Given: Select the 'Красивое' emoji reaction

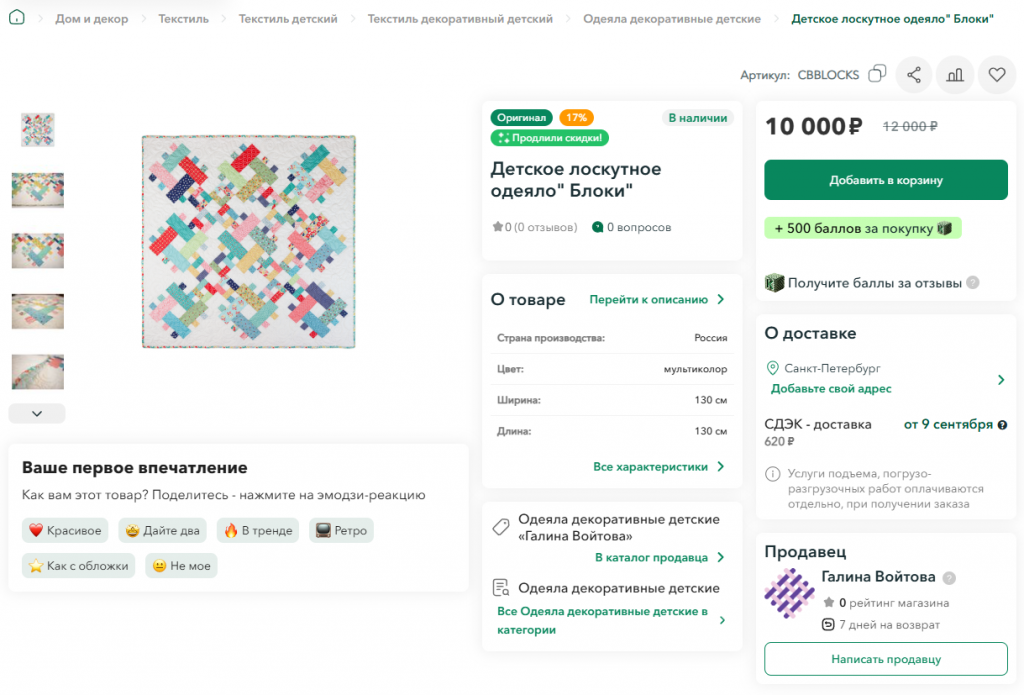Looking at the screenshot, I should click(65, 530).
